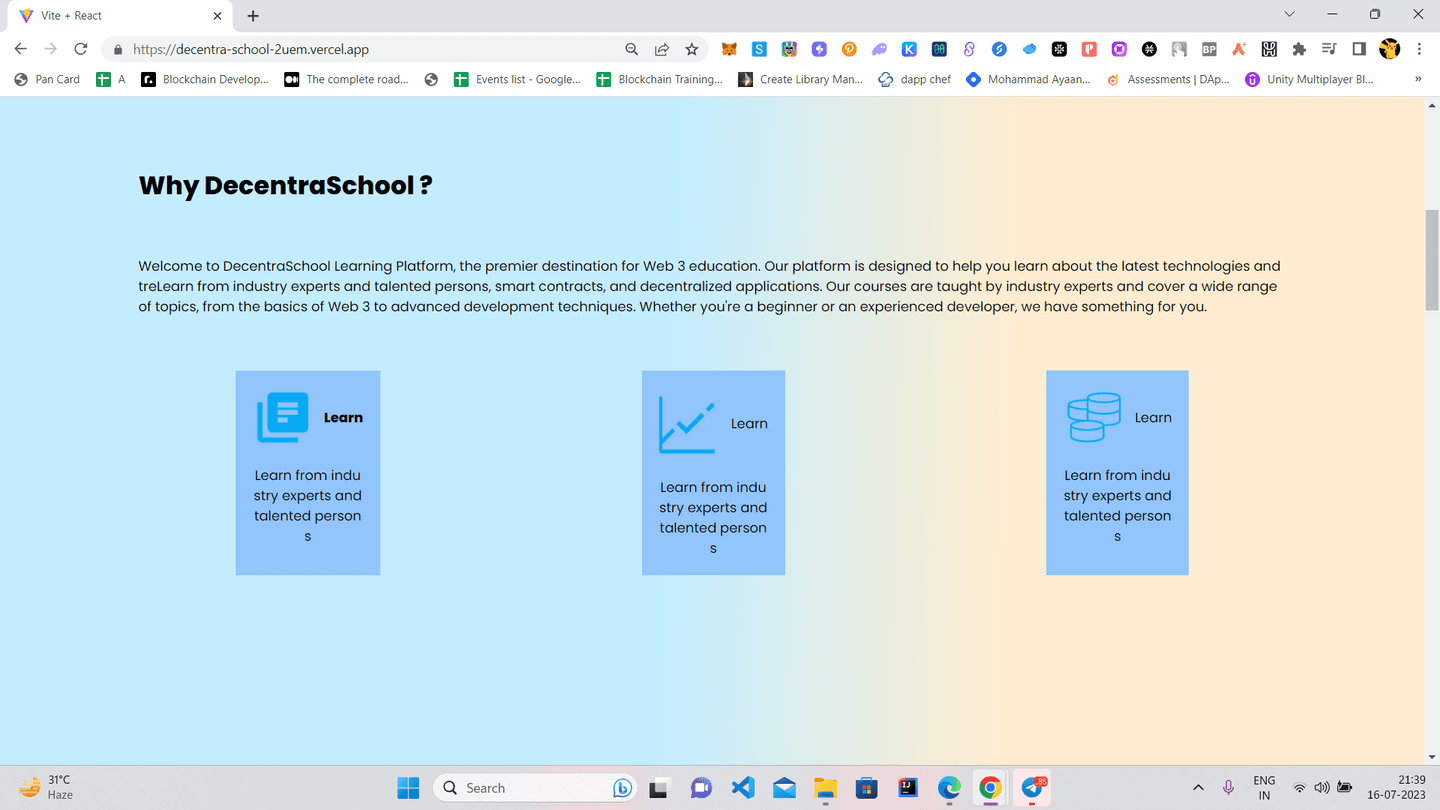Screen dimensions: 1440x810
Task: Click the Learn title in the chart card
Action: tap(749, 424)
